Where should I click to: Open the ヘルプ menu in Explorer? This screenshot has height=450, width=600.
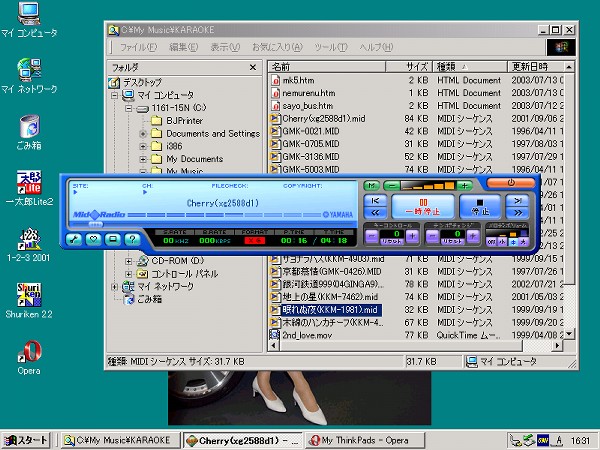(376, 47)
